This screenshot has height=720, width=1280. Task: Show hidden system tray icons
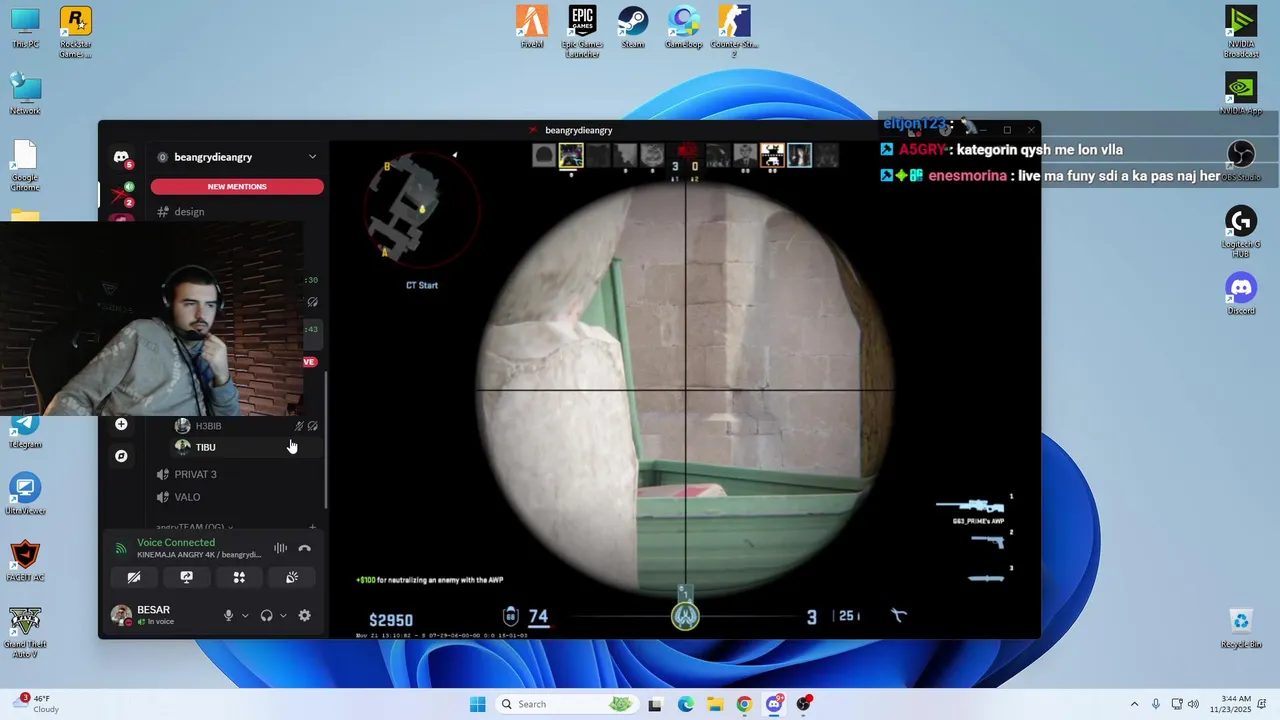(1134, 704)
